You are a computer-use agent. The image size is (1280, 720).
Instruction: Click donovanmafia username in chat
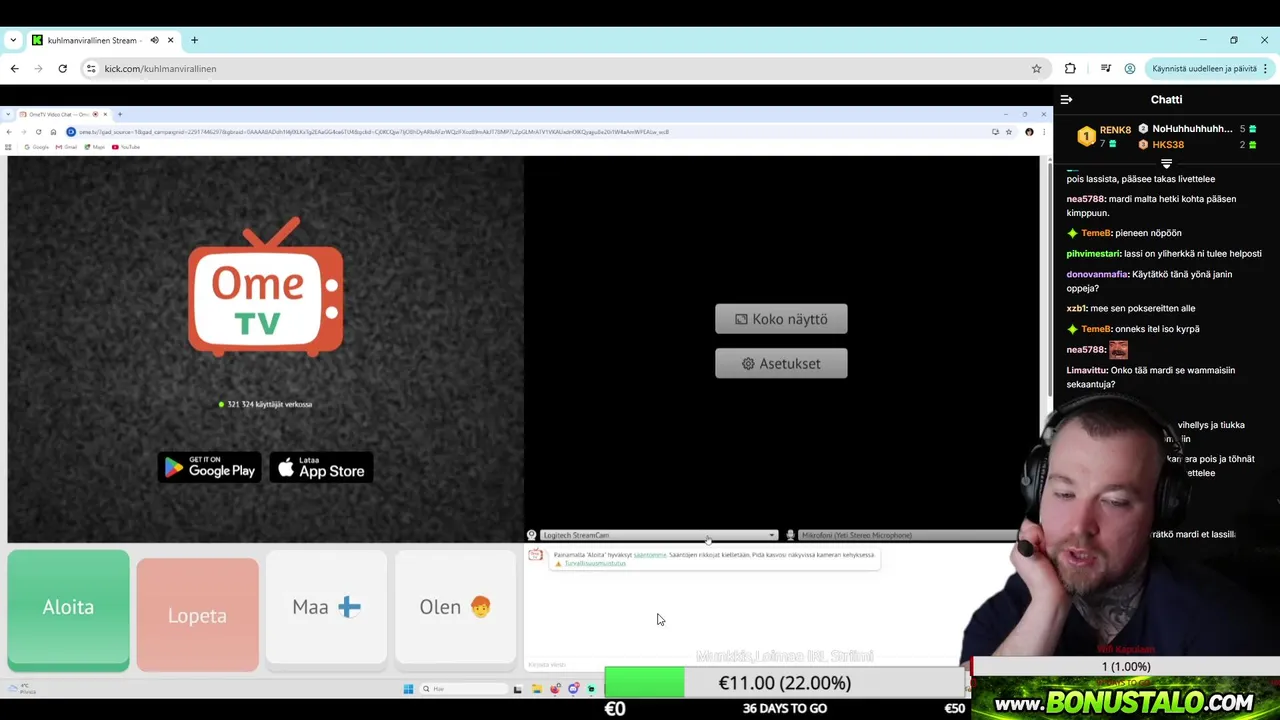click(1097, 274)
